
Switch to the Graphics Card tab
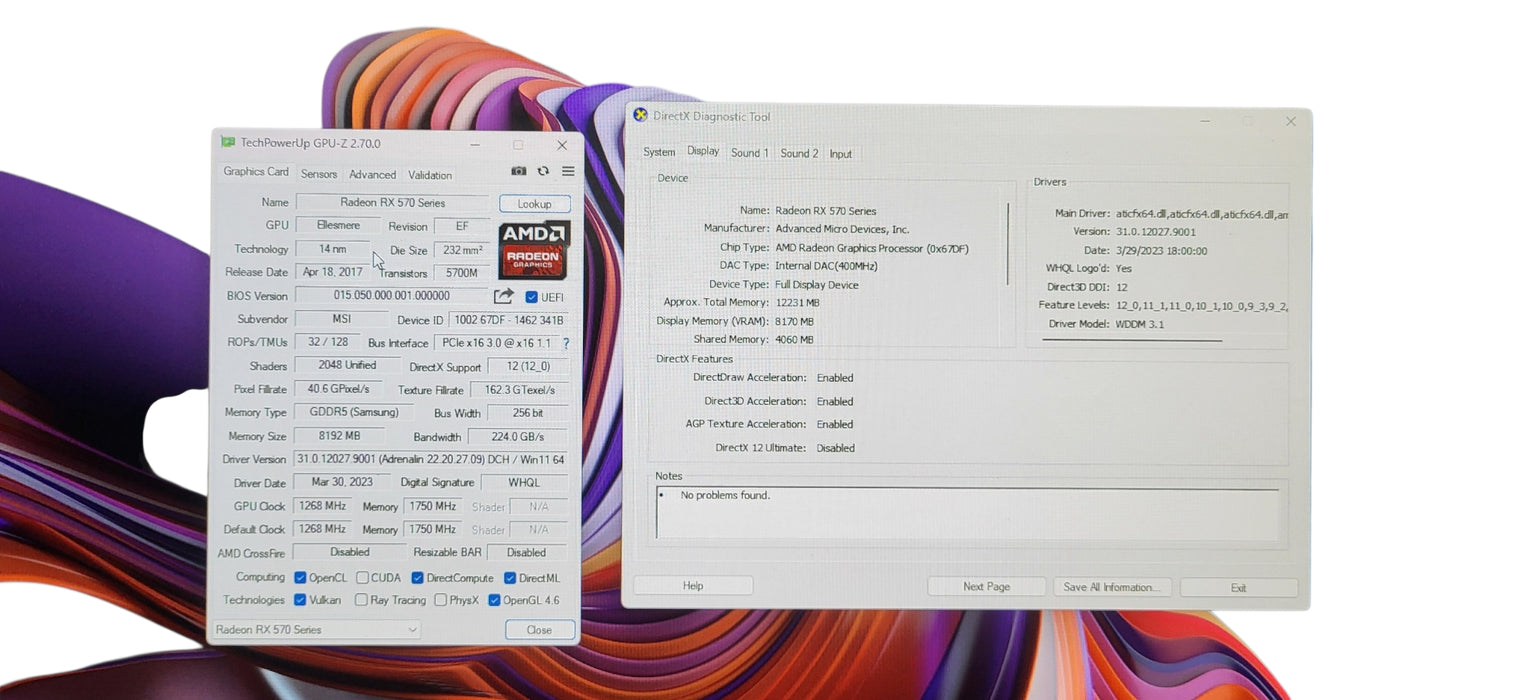[256, 172]
